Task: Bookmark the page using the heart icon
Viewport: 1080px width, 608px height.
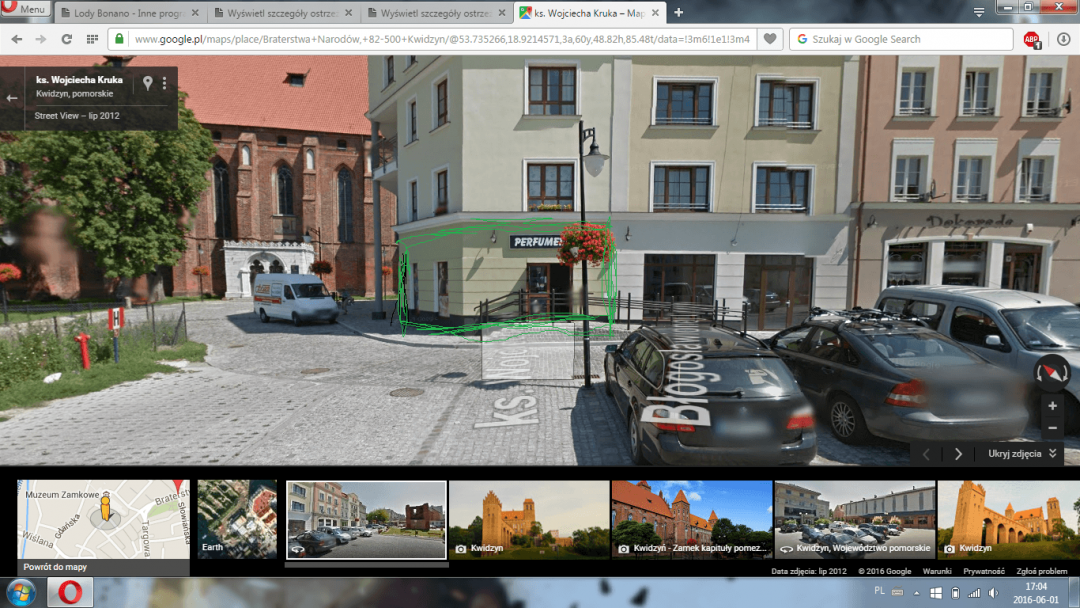Action: [x=770, y=39]
